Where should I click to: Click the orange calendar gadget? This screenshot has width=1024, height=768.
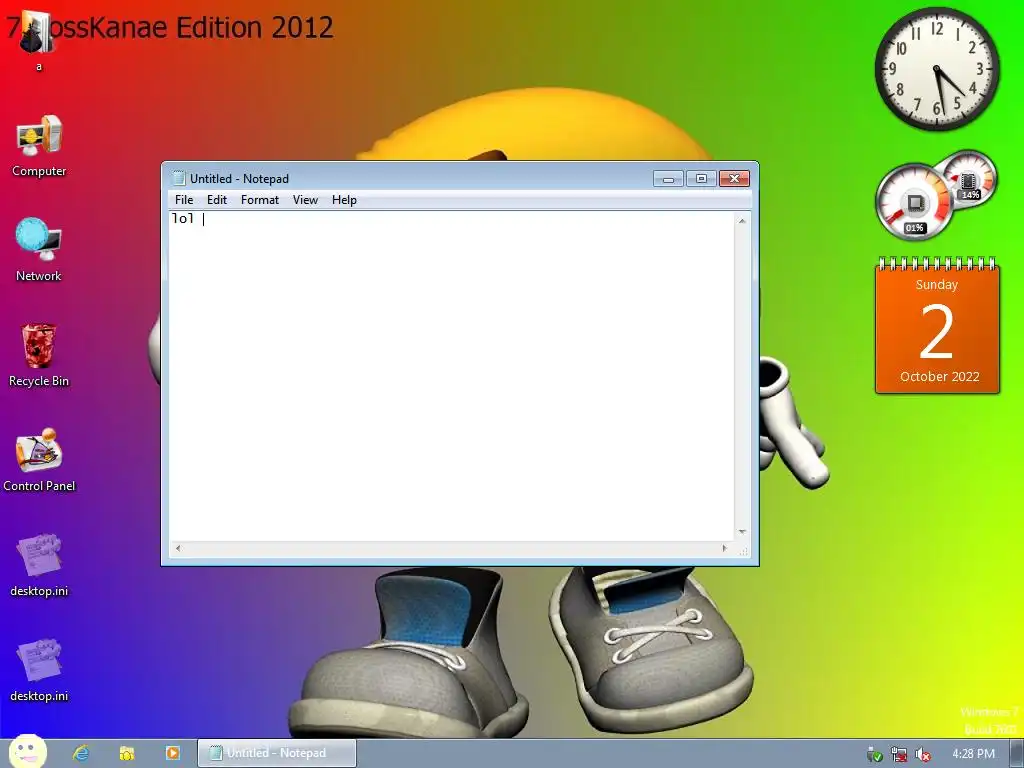click(937, 325)
